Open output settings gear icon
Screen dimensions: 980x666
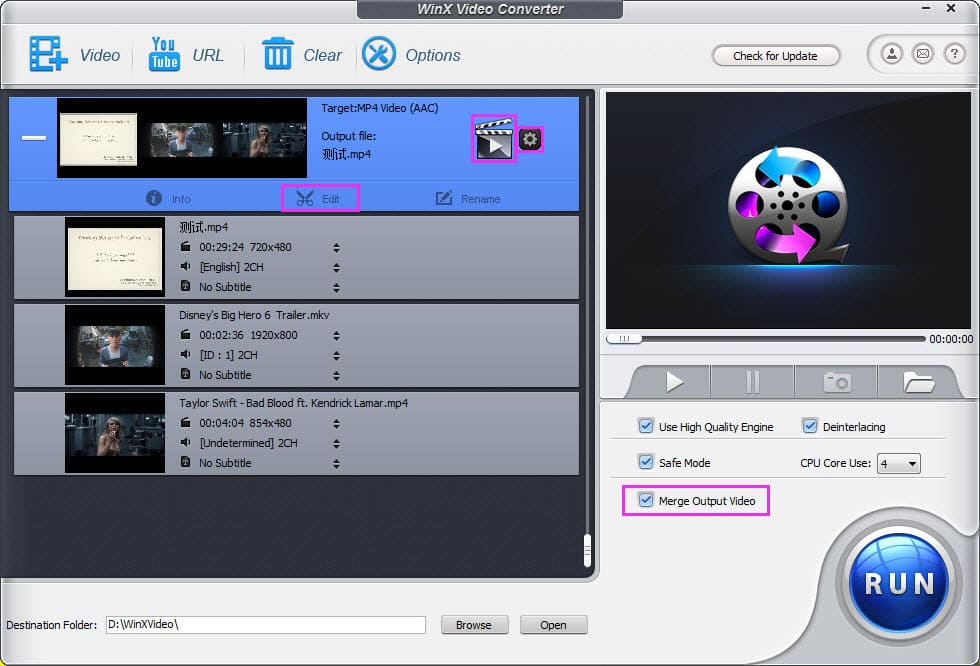tap(530, 139)
